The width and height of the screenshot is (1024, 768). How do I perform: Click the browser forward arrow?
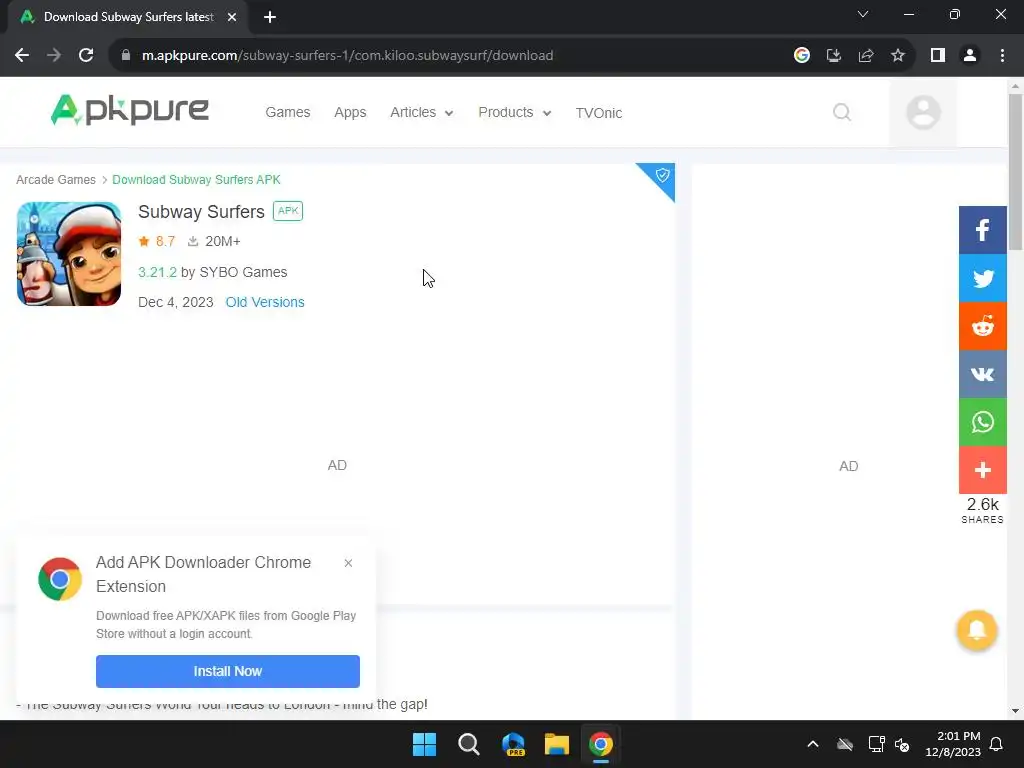pos(54,56)
